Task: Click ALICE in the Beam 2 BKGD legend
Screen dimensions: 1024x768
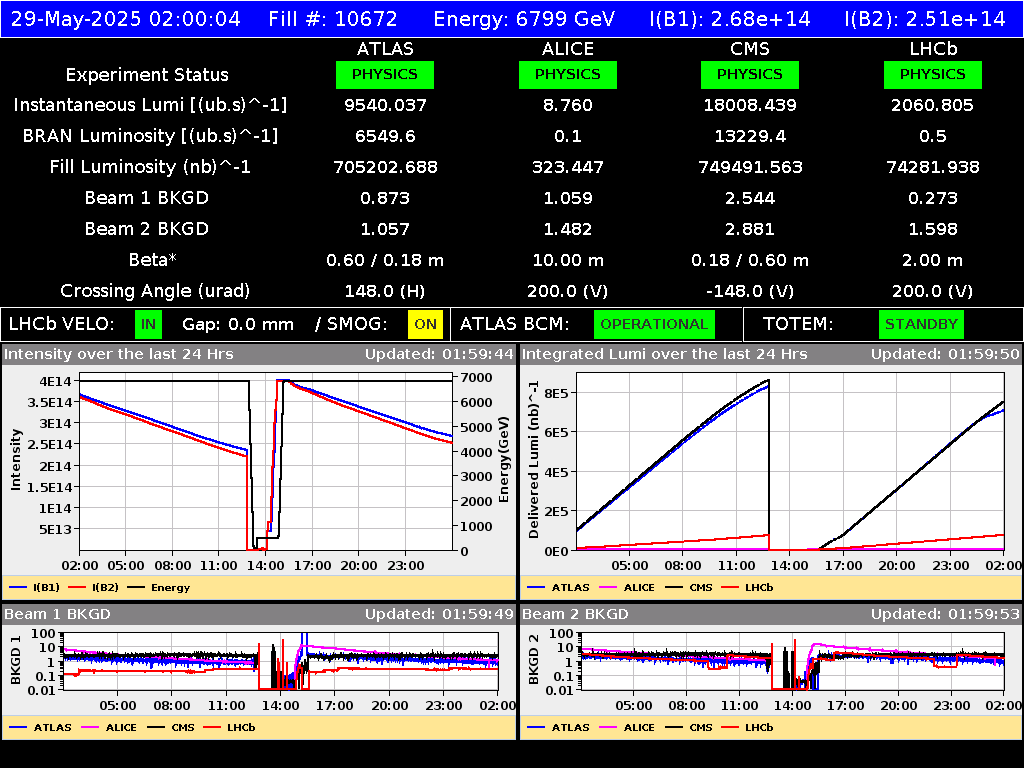Action: [639, 728]
